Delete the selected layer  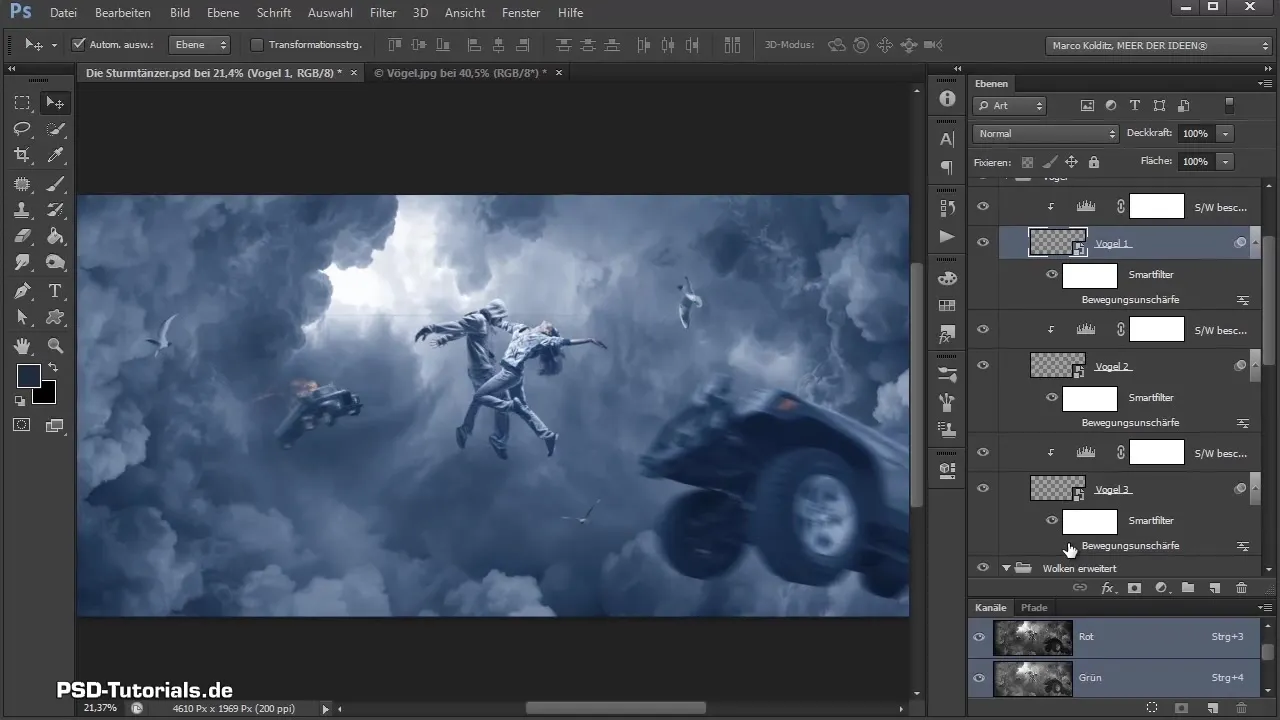(x=1241, y=588)
